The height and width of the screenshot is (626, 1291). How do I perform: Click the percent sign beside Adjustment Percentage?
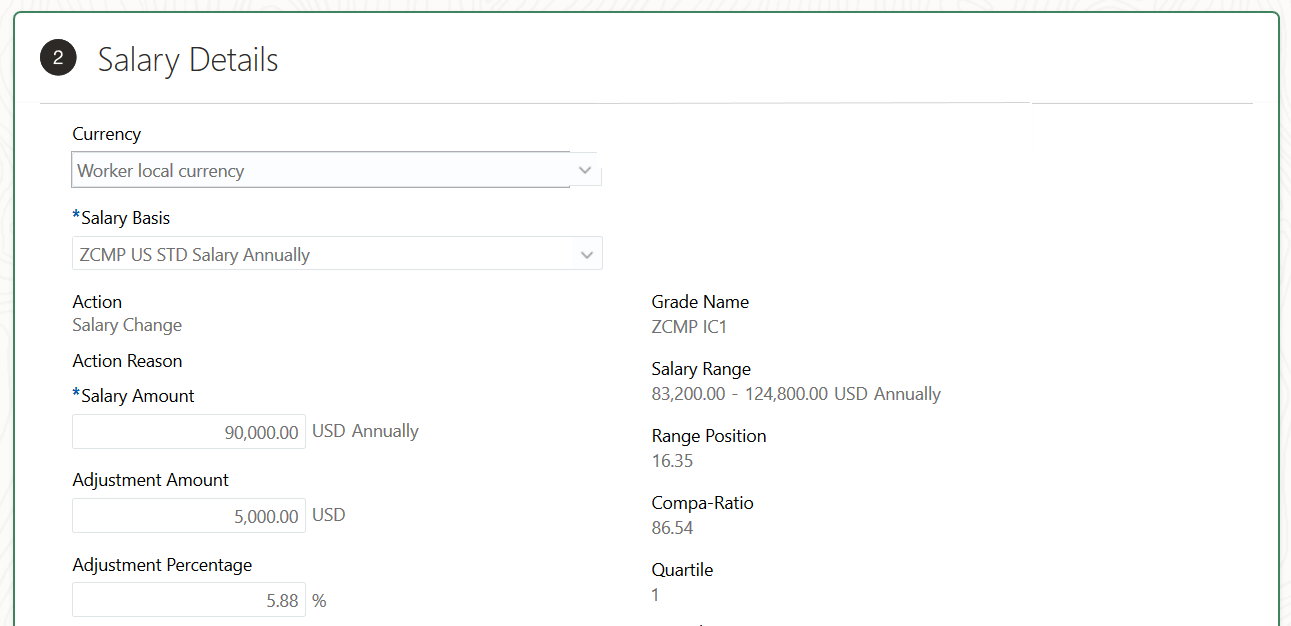point(319,601)
